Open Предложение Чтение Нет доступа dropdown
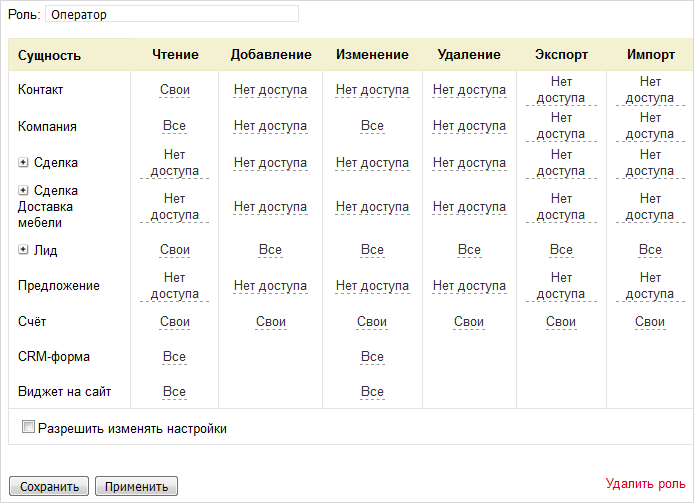The image size is (694, 503). 174,286
